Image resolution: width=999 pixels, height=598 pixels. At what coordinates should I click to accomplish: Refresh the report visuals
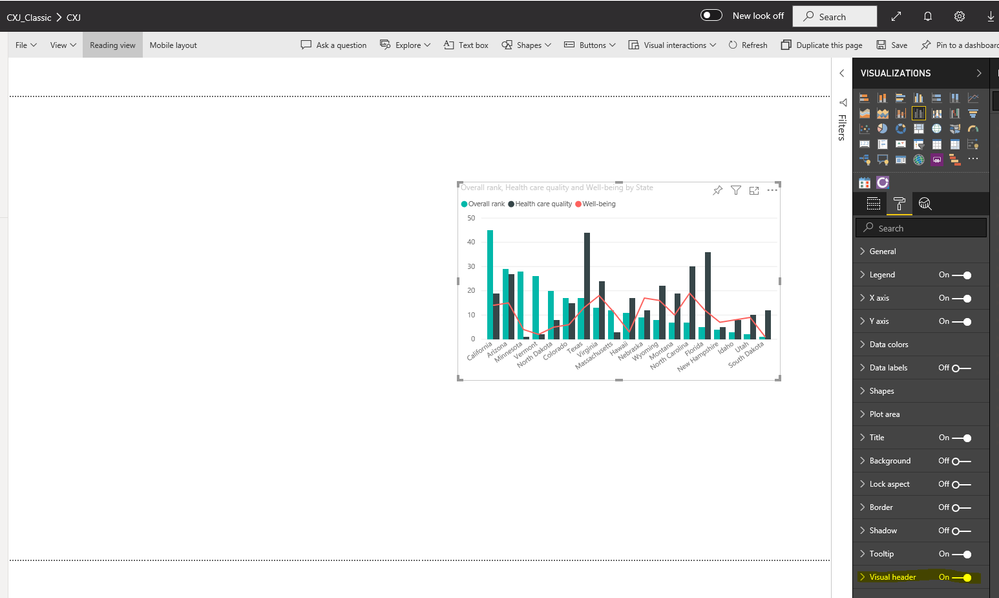click(x=748, y=45)
